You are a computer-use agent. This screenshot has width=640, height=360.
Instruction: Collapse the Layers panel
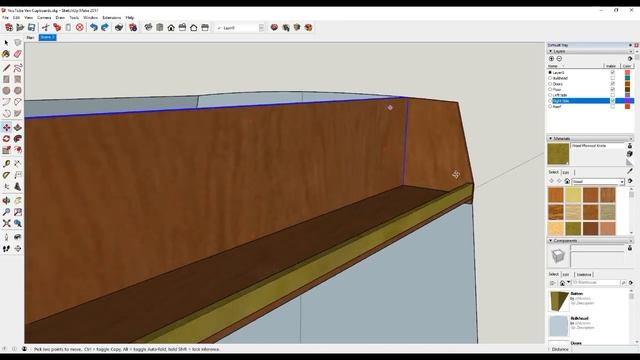click(x=551, y=51)
